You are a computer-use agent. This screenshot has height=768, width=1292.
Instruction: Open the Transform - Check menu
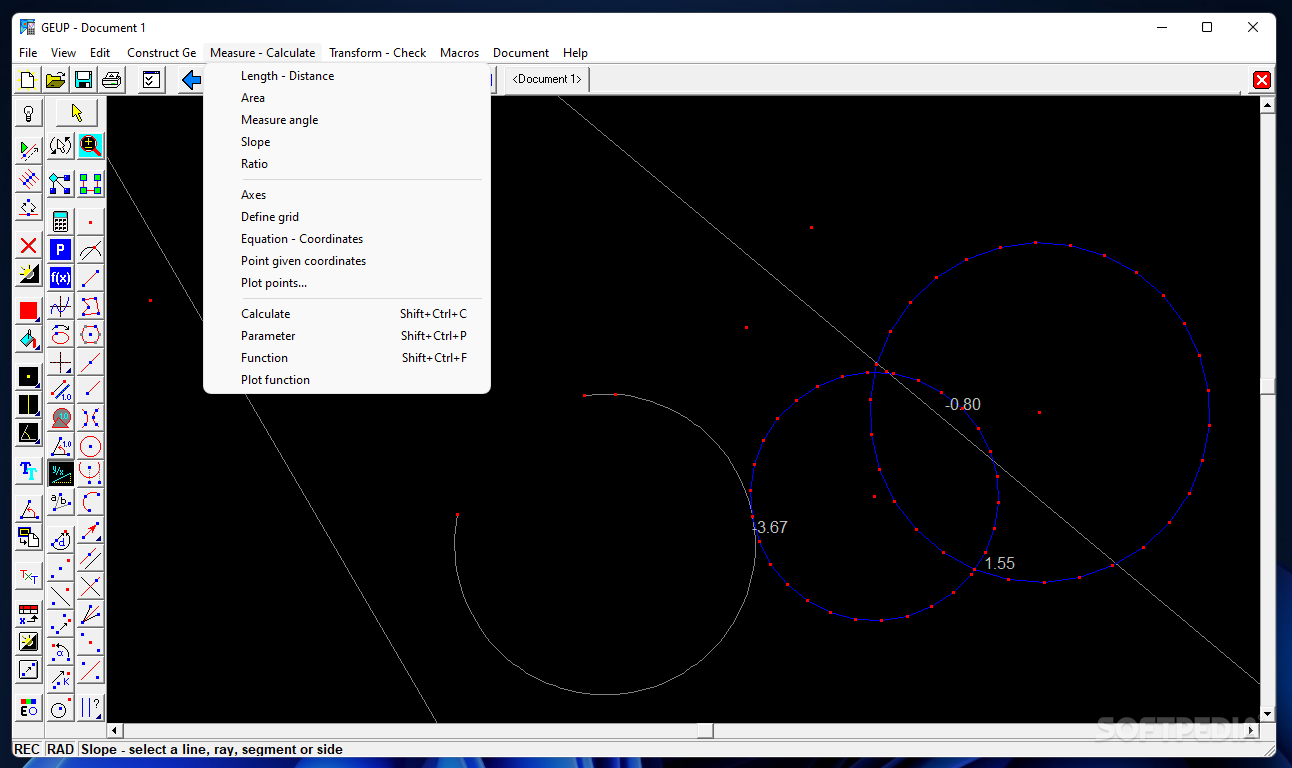[377, 53]
